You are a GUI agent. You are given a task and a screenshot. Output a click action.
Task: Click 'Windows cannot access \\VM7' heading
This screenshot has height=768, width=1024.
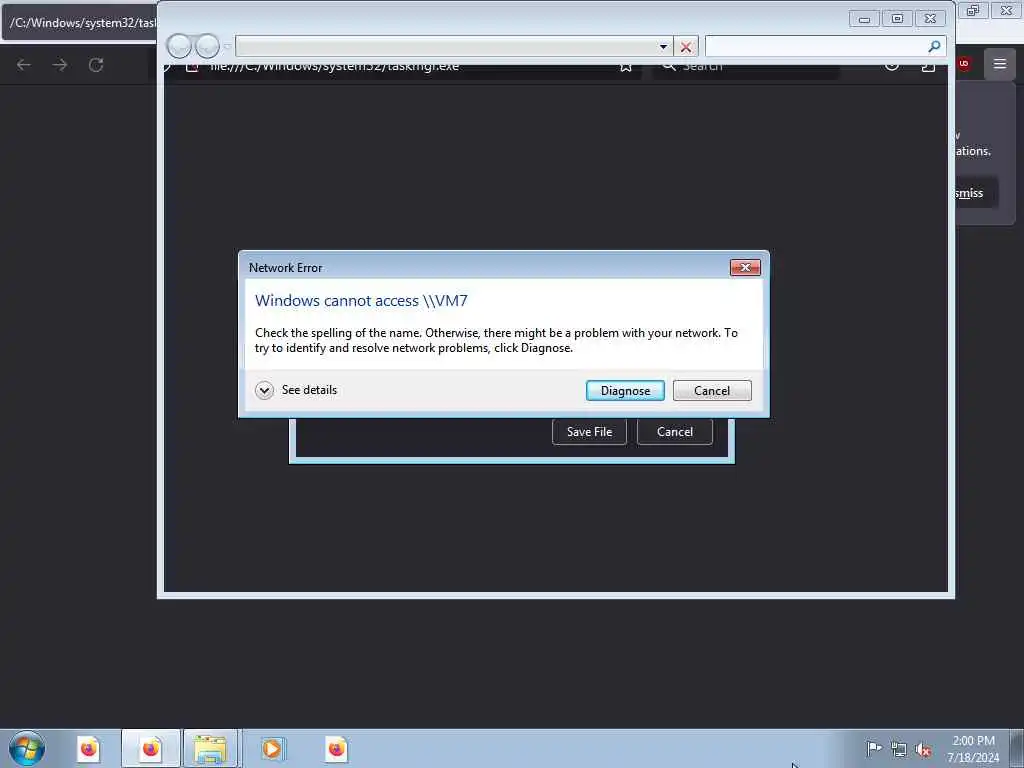click(x=361, y=300)
